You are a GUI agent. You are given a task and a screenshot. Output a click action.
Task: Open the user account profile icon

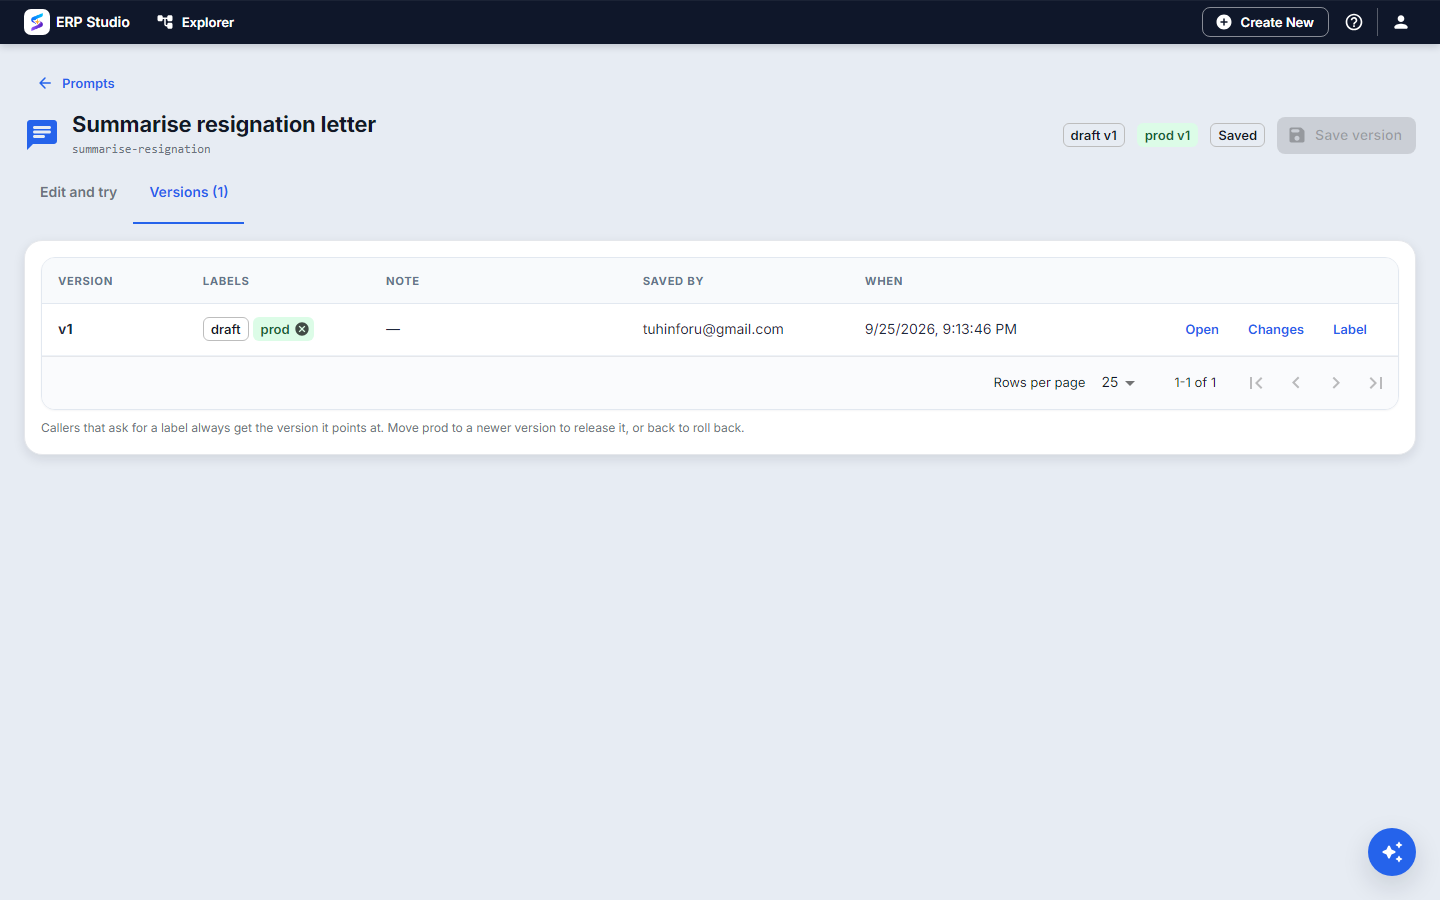click(1401, 22)
